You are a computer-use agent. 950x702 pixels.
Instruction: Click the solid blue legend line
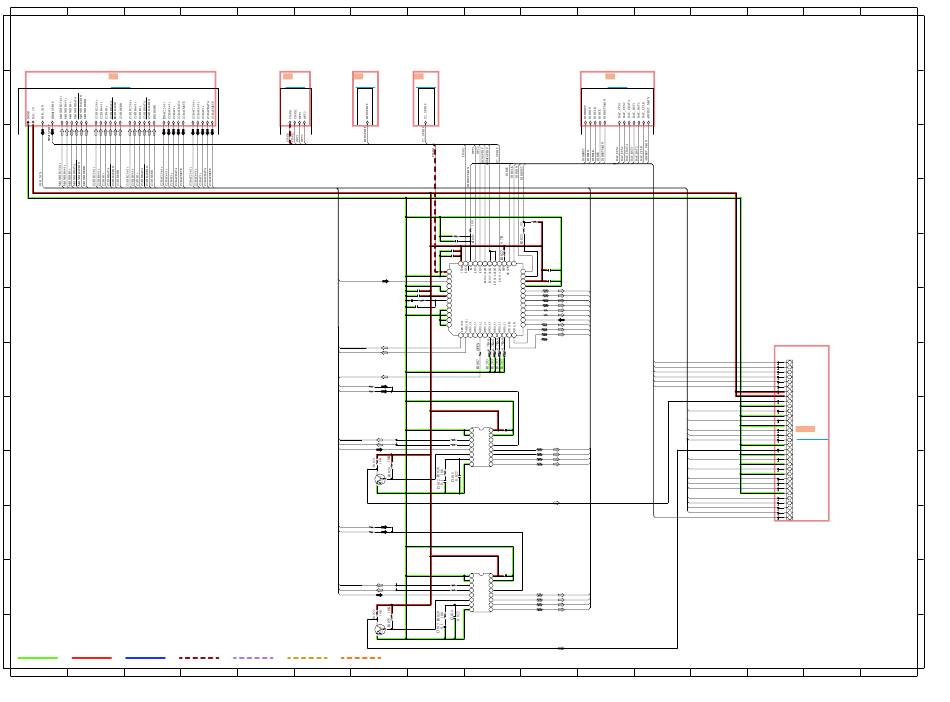(145, 658)
